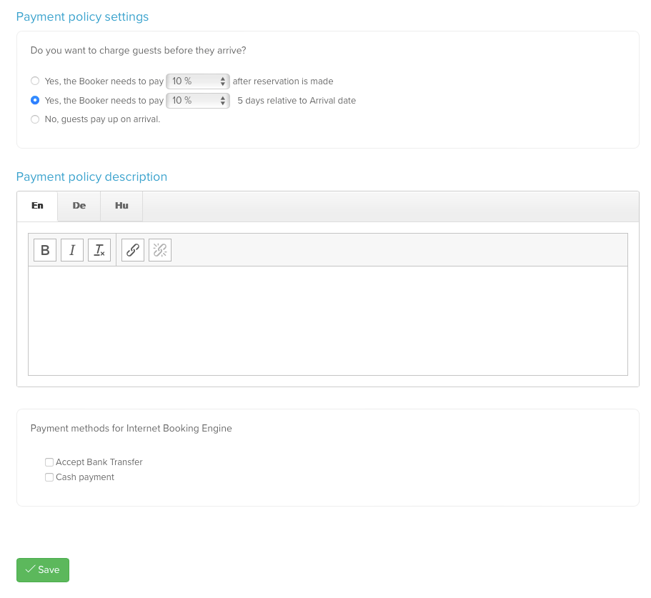The image size is (651, 598).
Task: Click inside the policy description text area
Action: pyautogui.click(x=327, y=320)
